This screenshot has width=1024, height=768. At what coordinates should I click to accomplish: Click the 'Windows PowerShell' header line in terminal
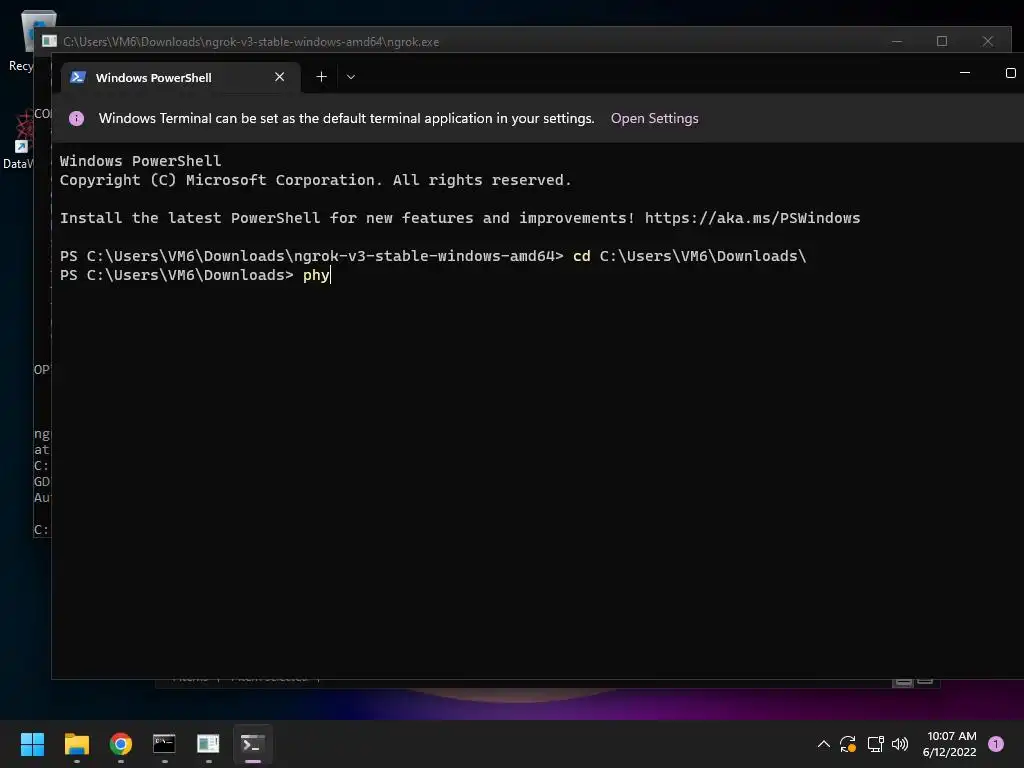coord(140,161)
